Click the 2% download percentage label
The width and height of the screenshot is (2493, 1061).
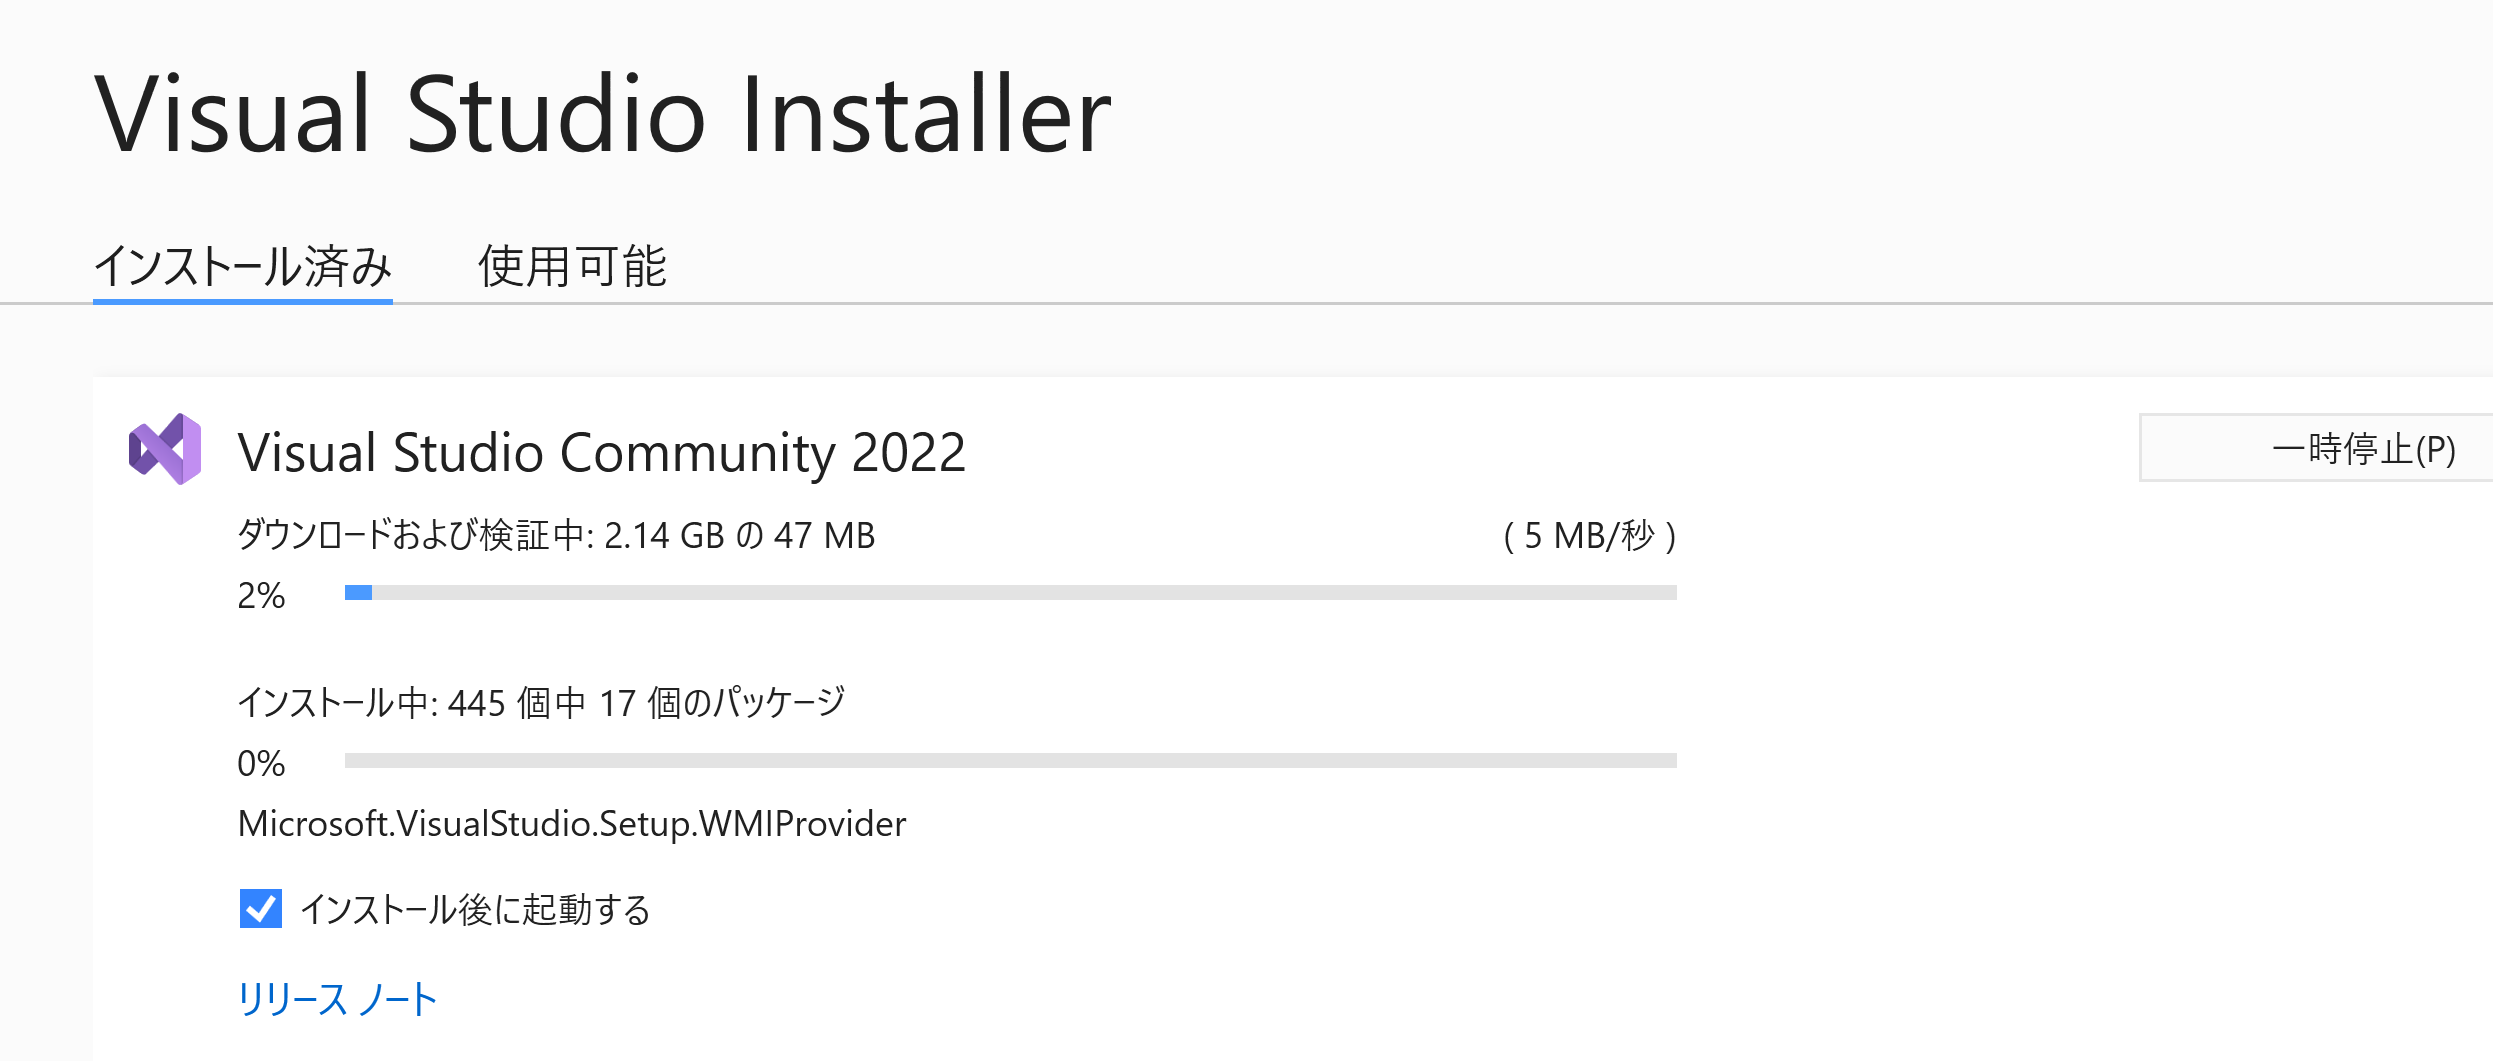261,596
